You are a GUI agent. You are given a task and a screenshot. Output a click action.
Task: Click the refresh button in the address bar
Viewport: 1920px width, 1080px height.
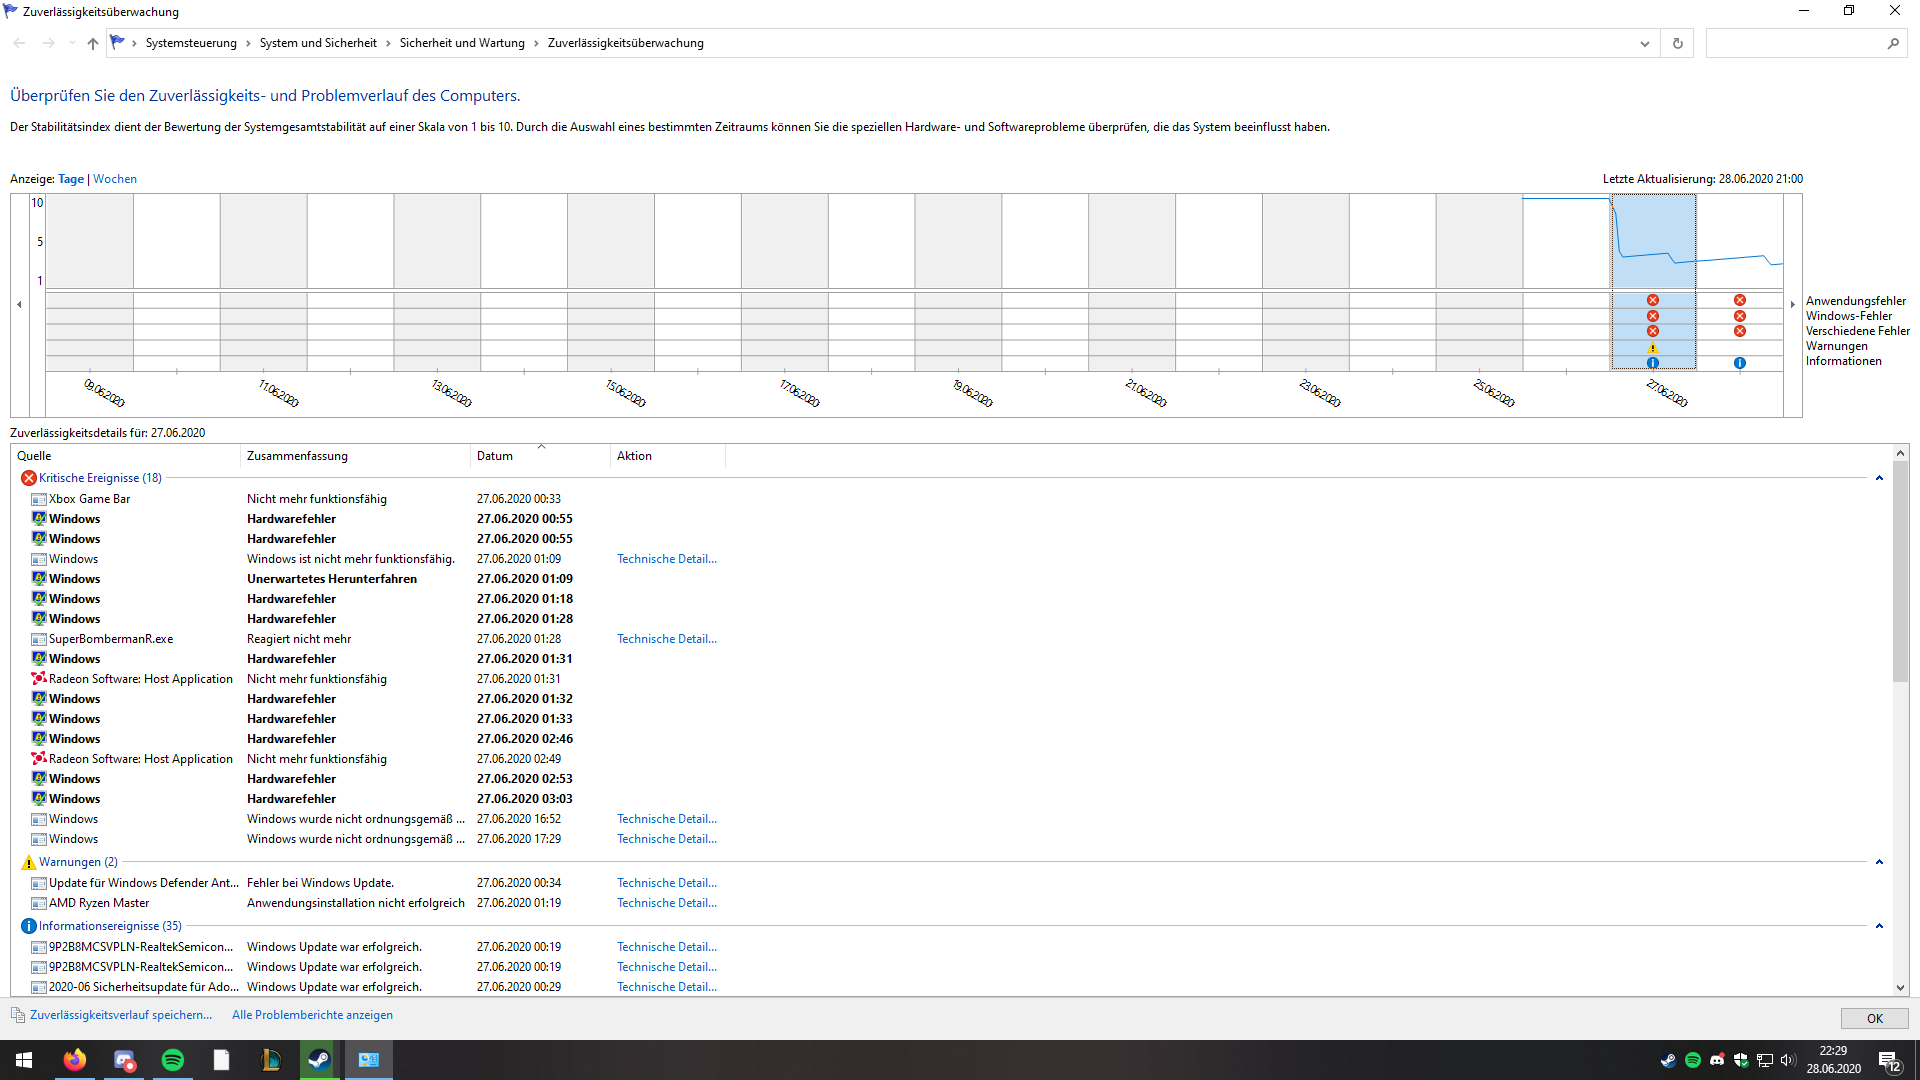click(x=1678, y=43)
